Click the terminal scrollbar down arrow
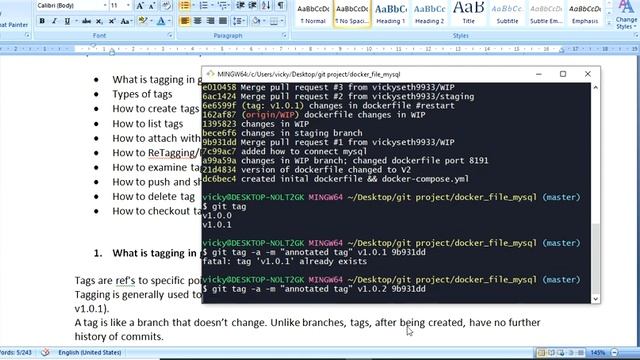Image resolution: width=640 pixels, height=360 pixels. pyautogui.click(x=596, y=299)
